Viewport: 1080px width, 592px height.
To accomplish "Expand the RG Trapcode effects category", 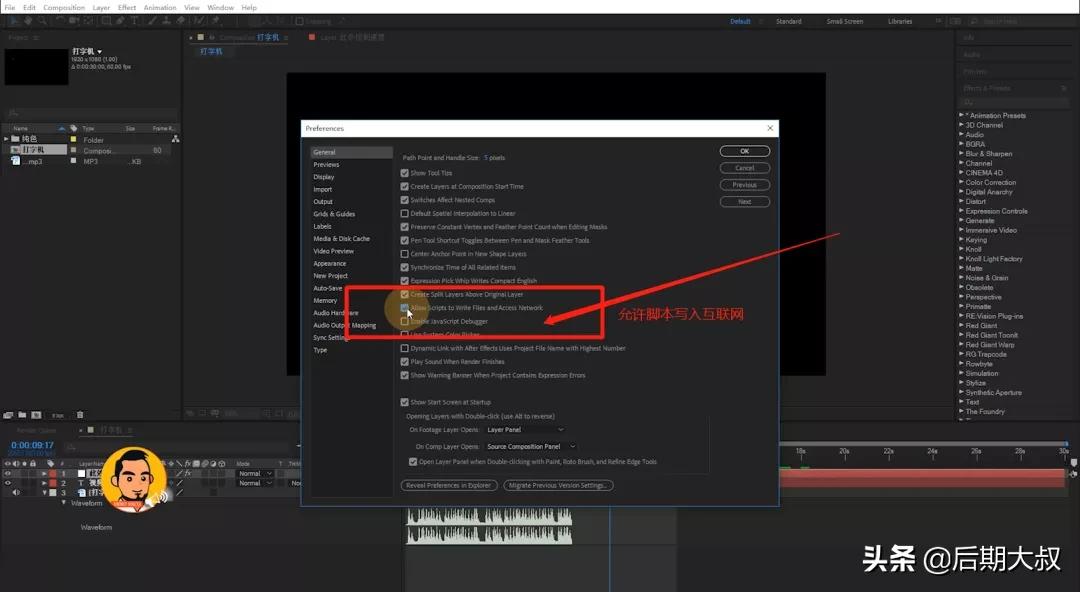I will 962,354.
